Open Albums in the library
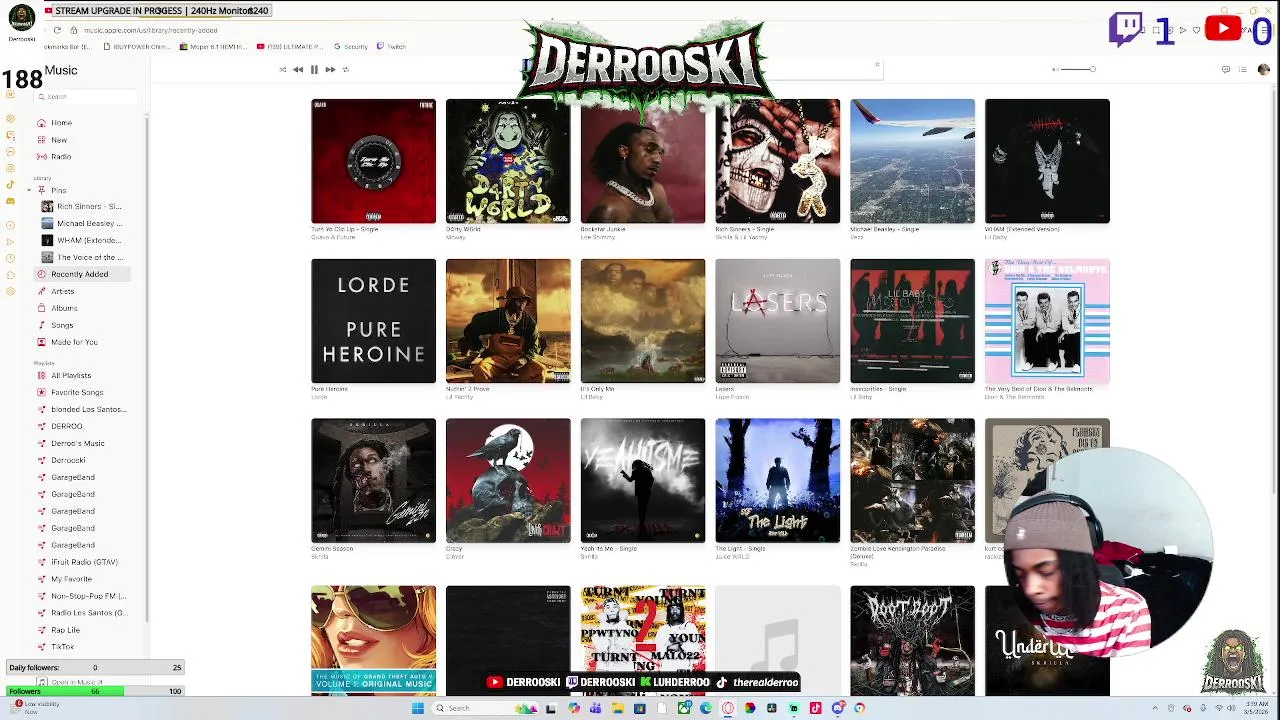Screen dimensions: 1280x720 point(64,308)
